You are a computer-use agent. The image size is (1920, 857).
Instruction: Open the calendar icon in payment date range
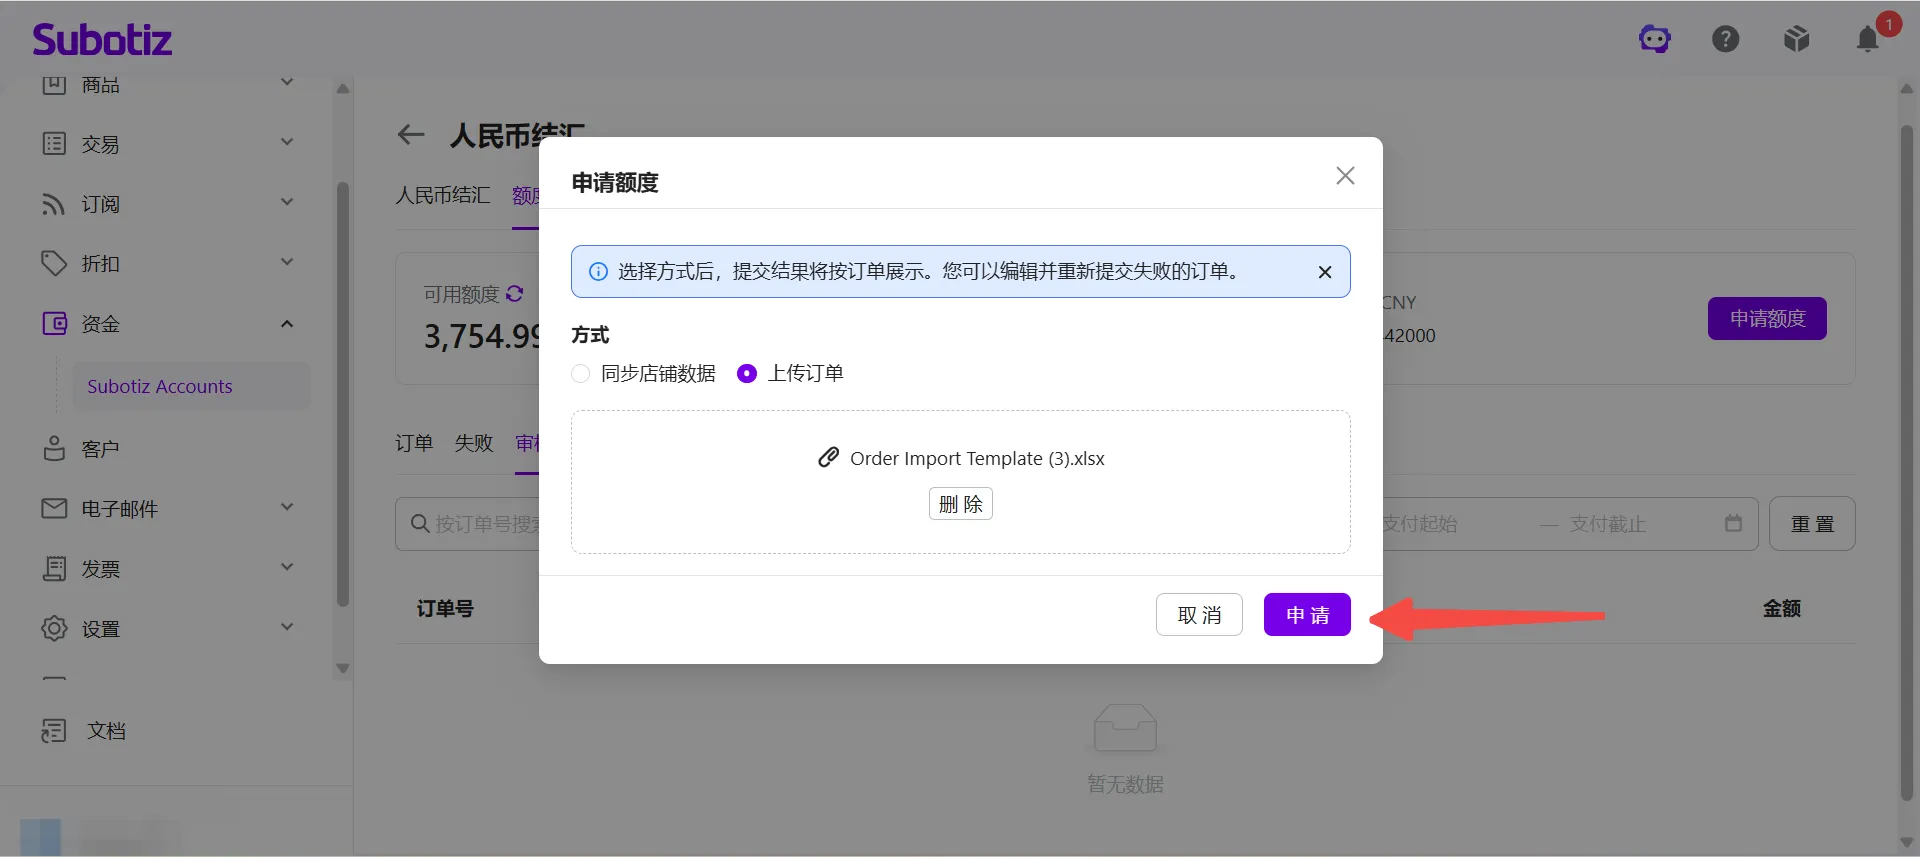1733,523
